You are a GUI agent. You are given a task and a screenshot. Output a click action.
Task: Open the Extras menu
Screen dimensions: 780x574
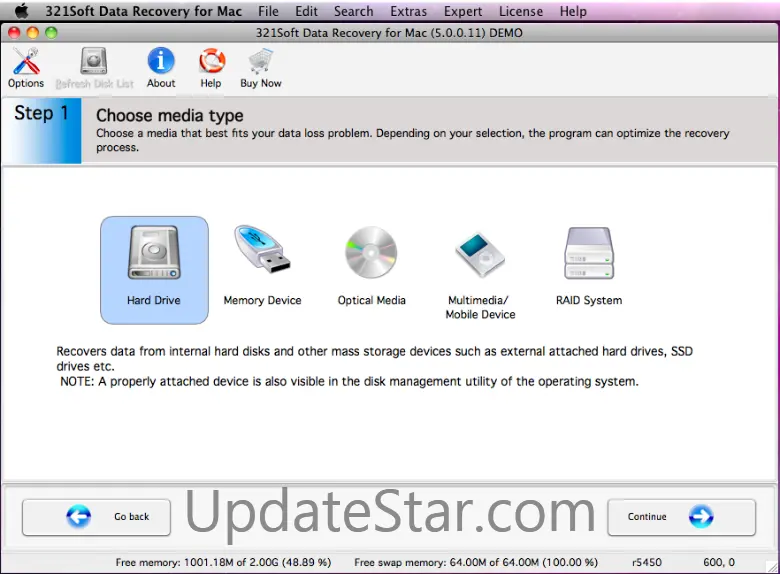(408, 11)
